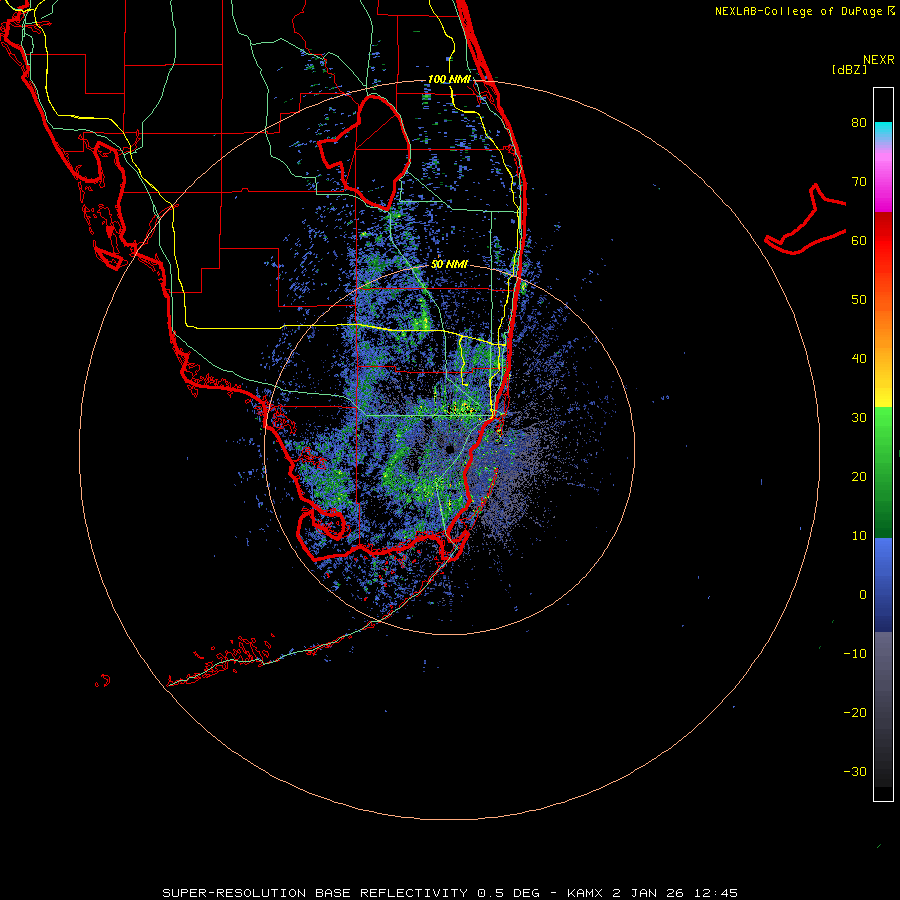Click the 0 dBZ scale label

point(863,595)
